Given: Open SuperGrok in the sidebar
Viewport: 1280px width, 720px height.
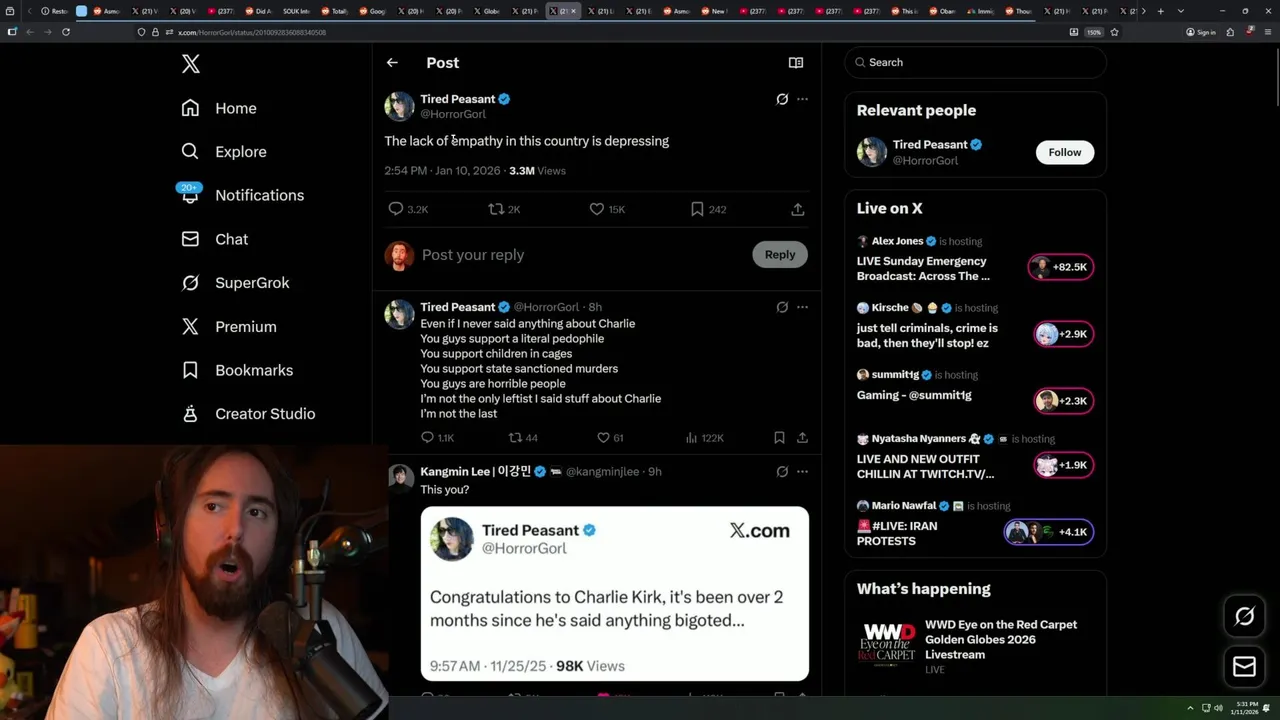Looking at the screenshot, I should point(235,283).
